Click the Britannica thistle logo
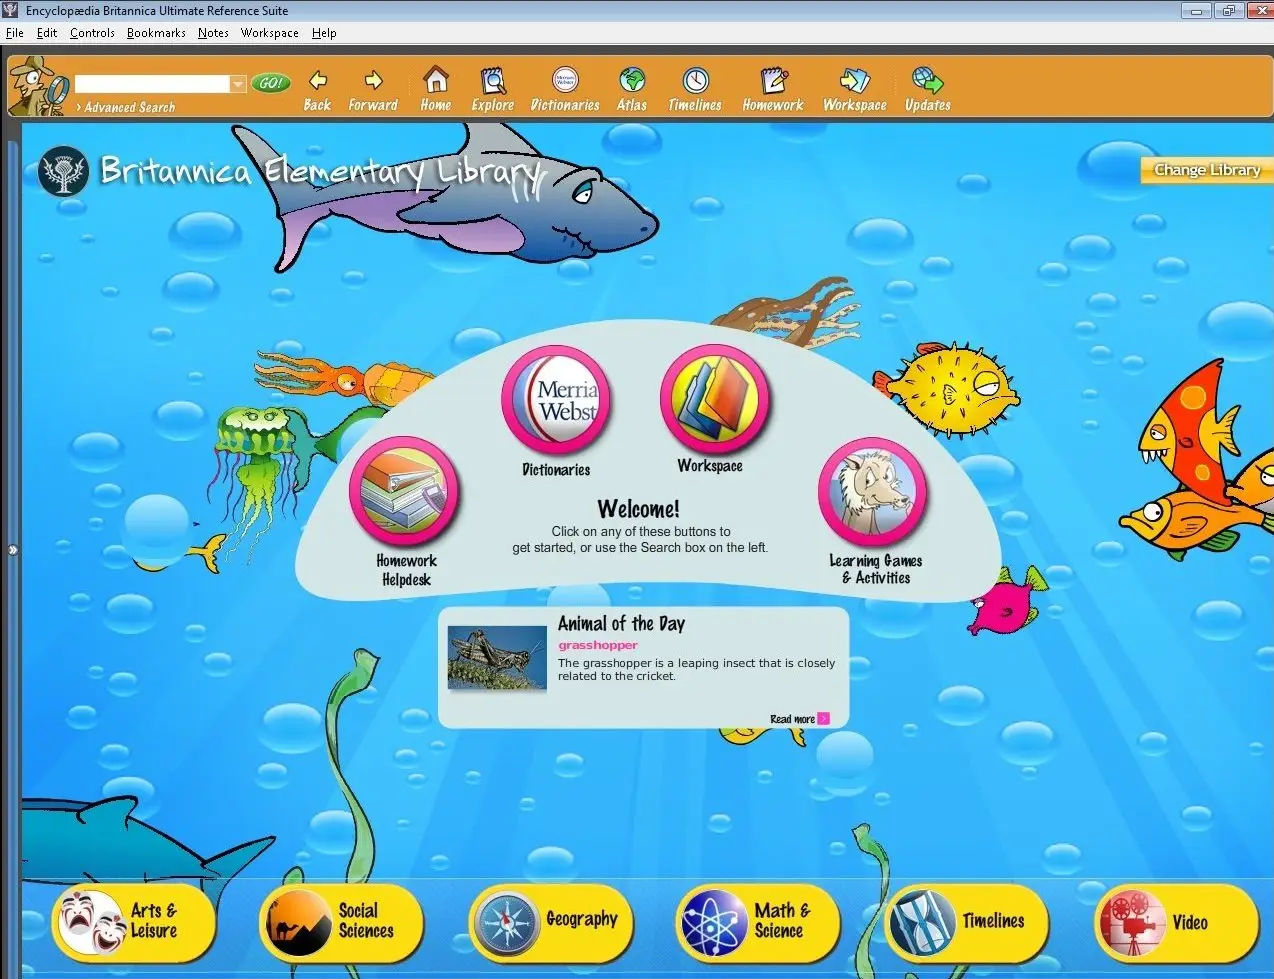The height and width of the screenshot is (979, 1274). click(64, 172)
